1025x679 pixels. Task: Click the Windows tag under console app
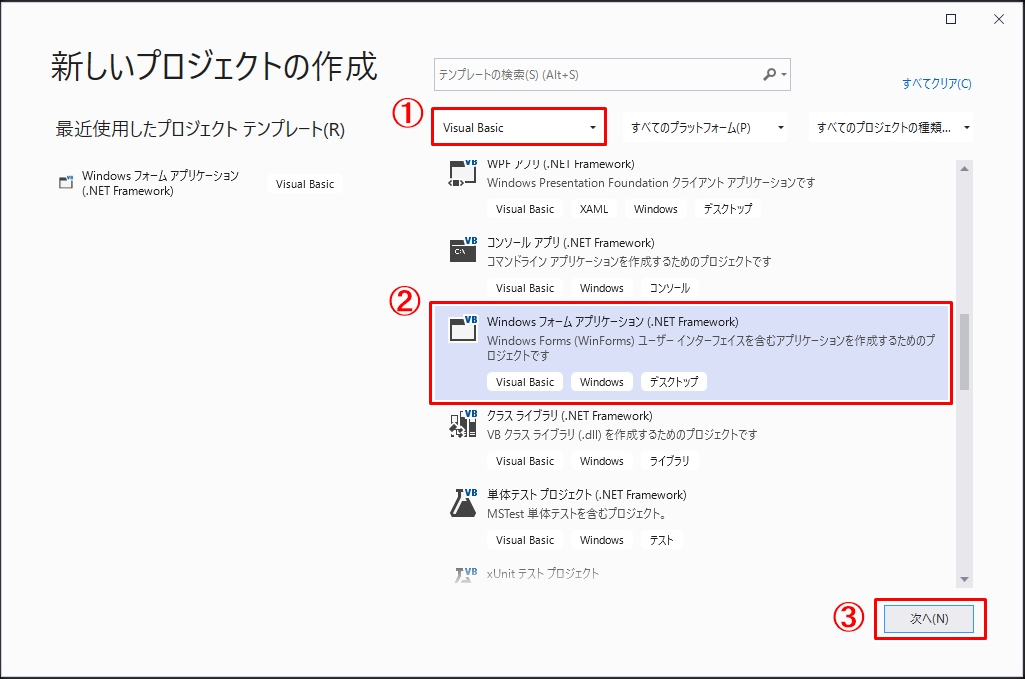tap(601, 288)
